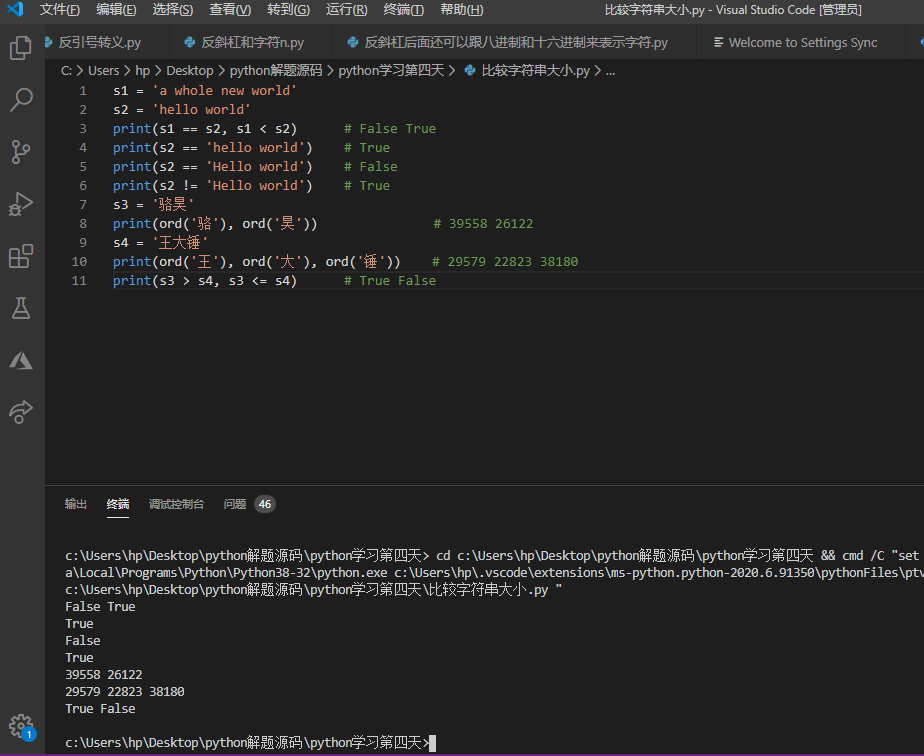
Task: Open the Source Control view
Action: [x=21, y=152]
